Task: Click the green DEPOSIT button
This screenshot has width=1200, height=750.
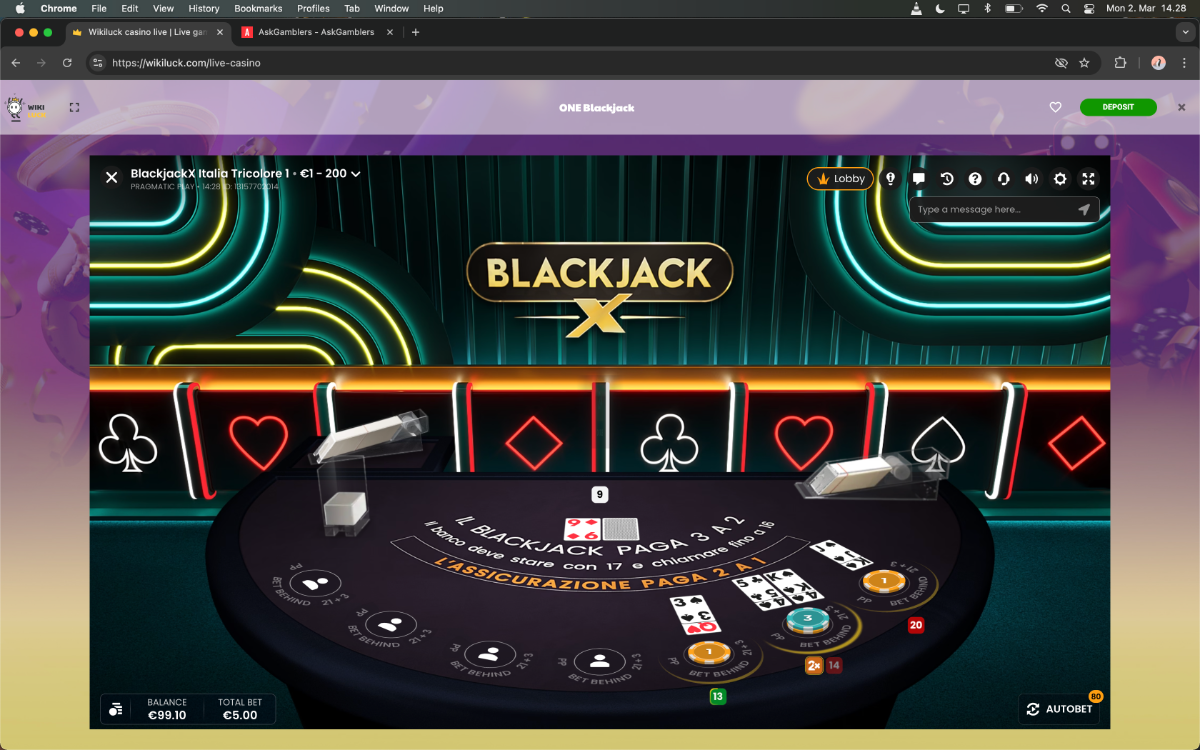Action: coord(1118,107)
